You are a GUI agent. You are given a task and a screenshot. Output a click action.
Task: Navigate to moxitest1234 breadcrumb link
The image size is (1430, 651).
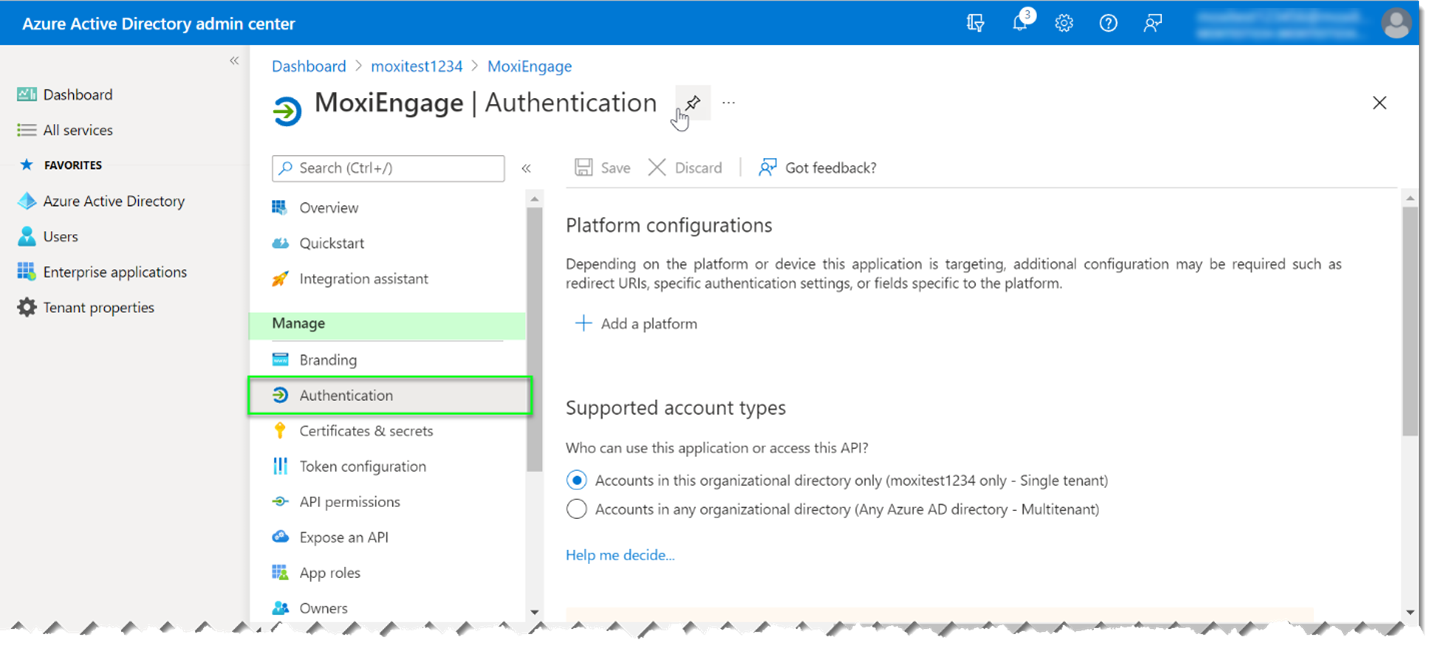pos(416,66)
